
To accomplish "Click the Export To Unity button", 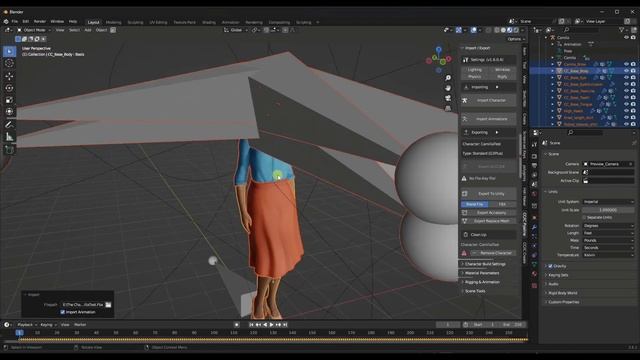I will pos(489,193).
